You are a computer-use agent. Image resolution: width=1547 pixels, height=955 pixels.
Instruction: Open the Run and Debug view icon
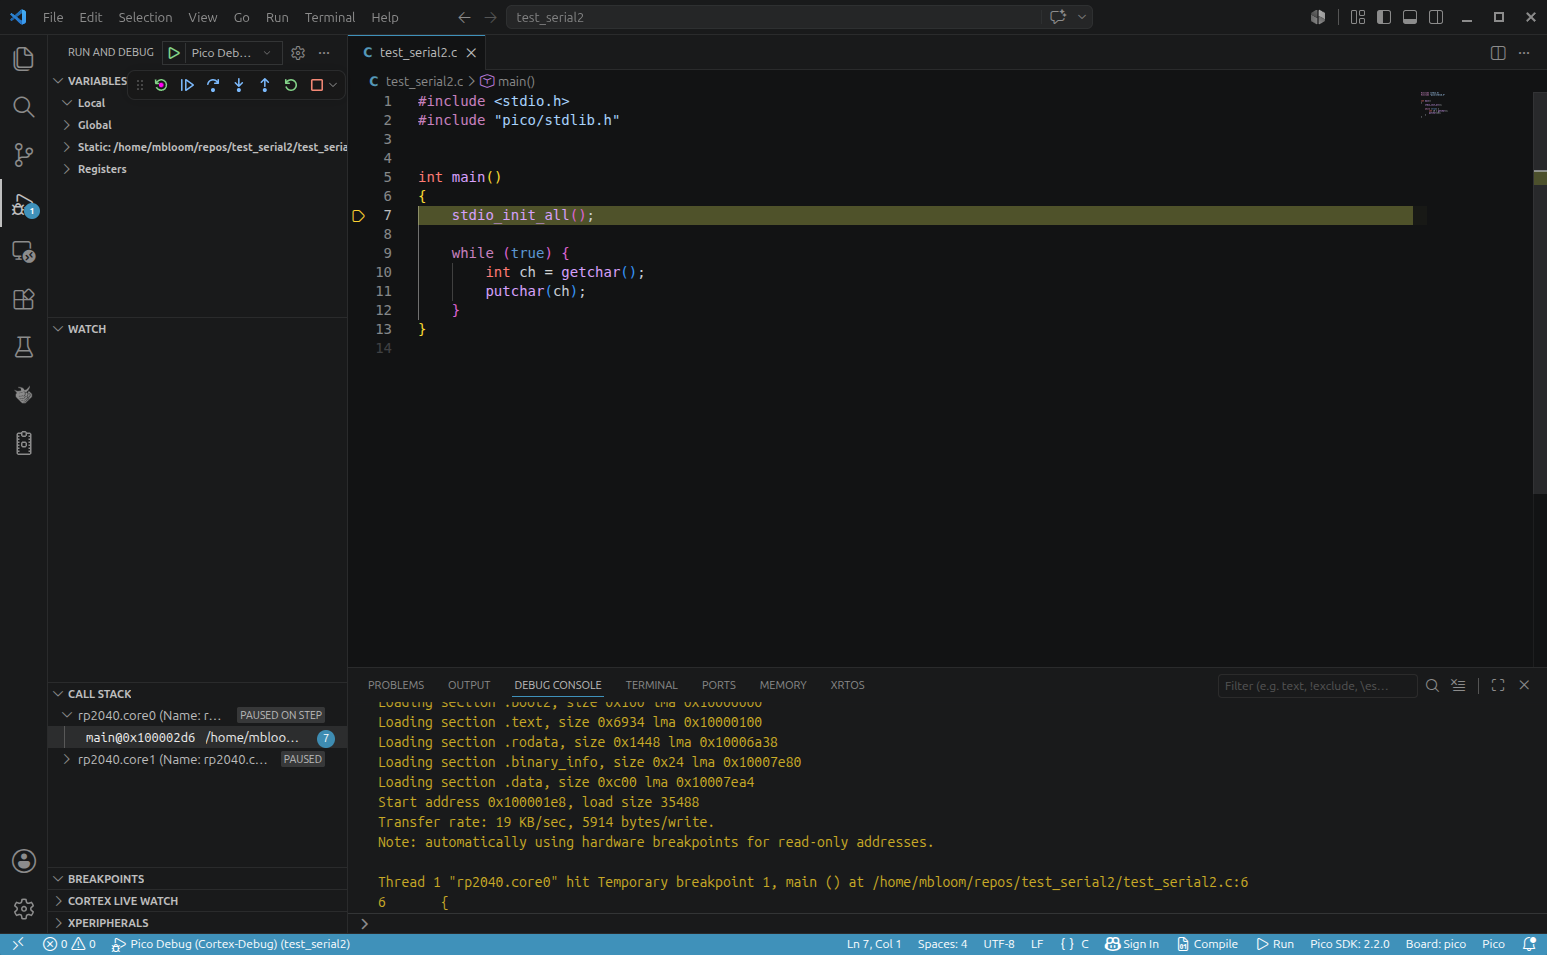(x=24, y=204)
